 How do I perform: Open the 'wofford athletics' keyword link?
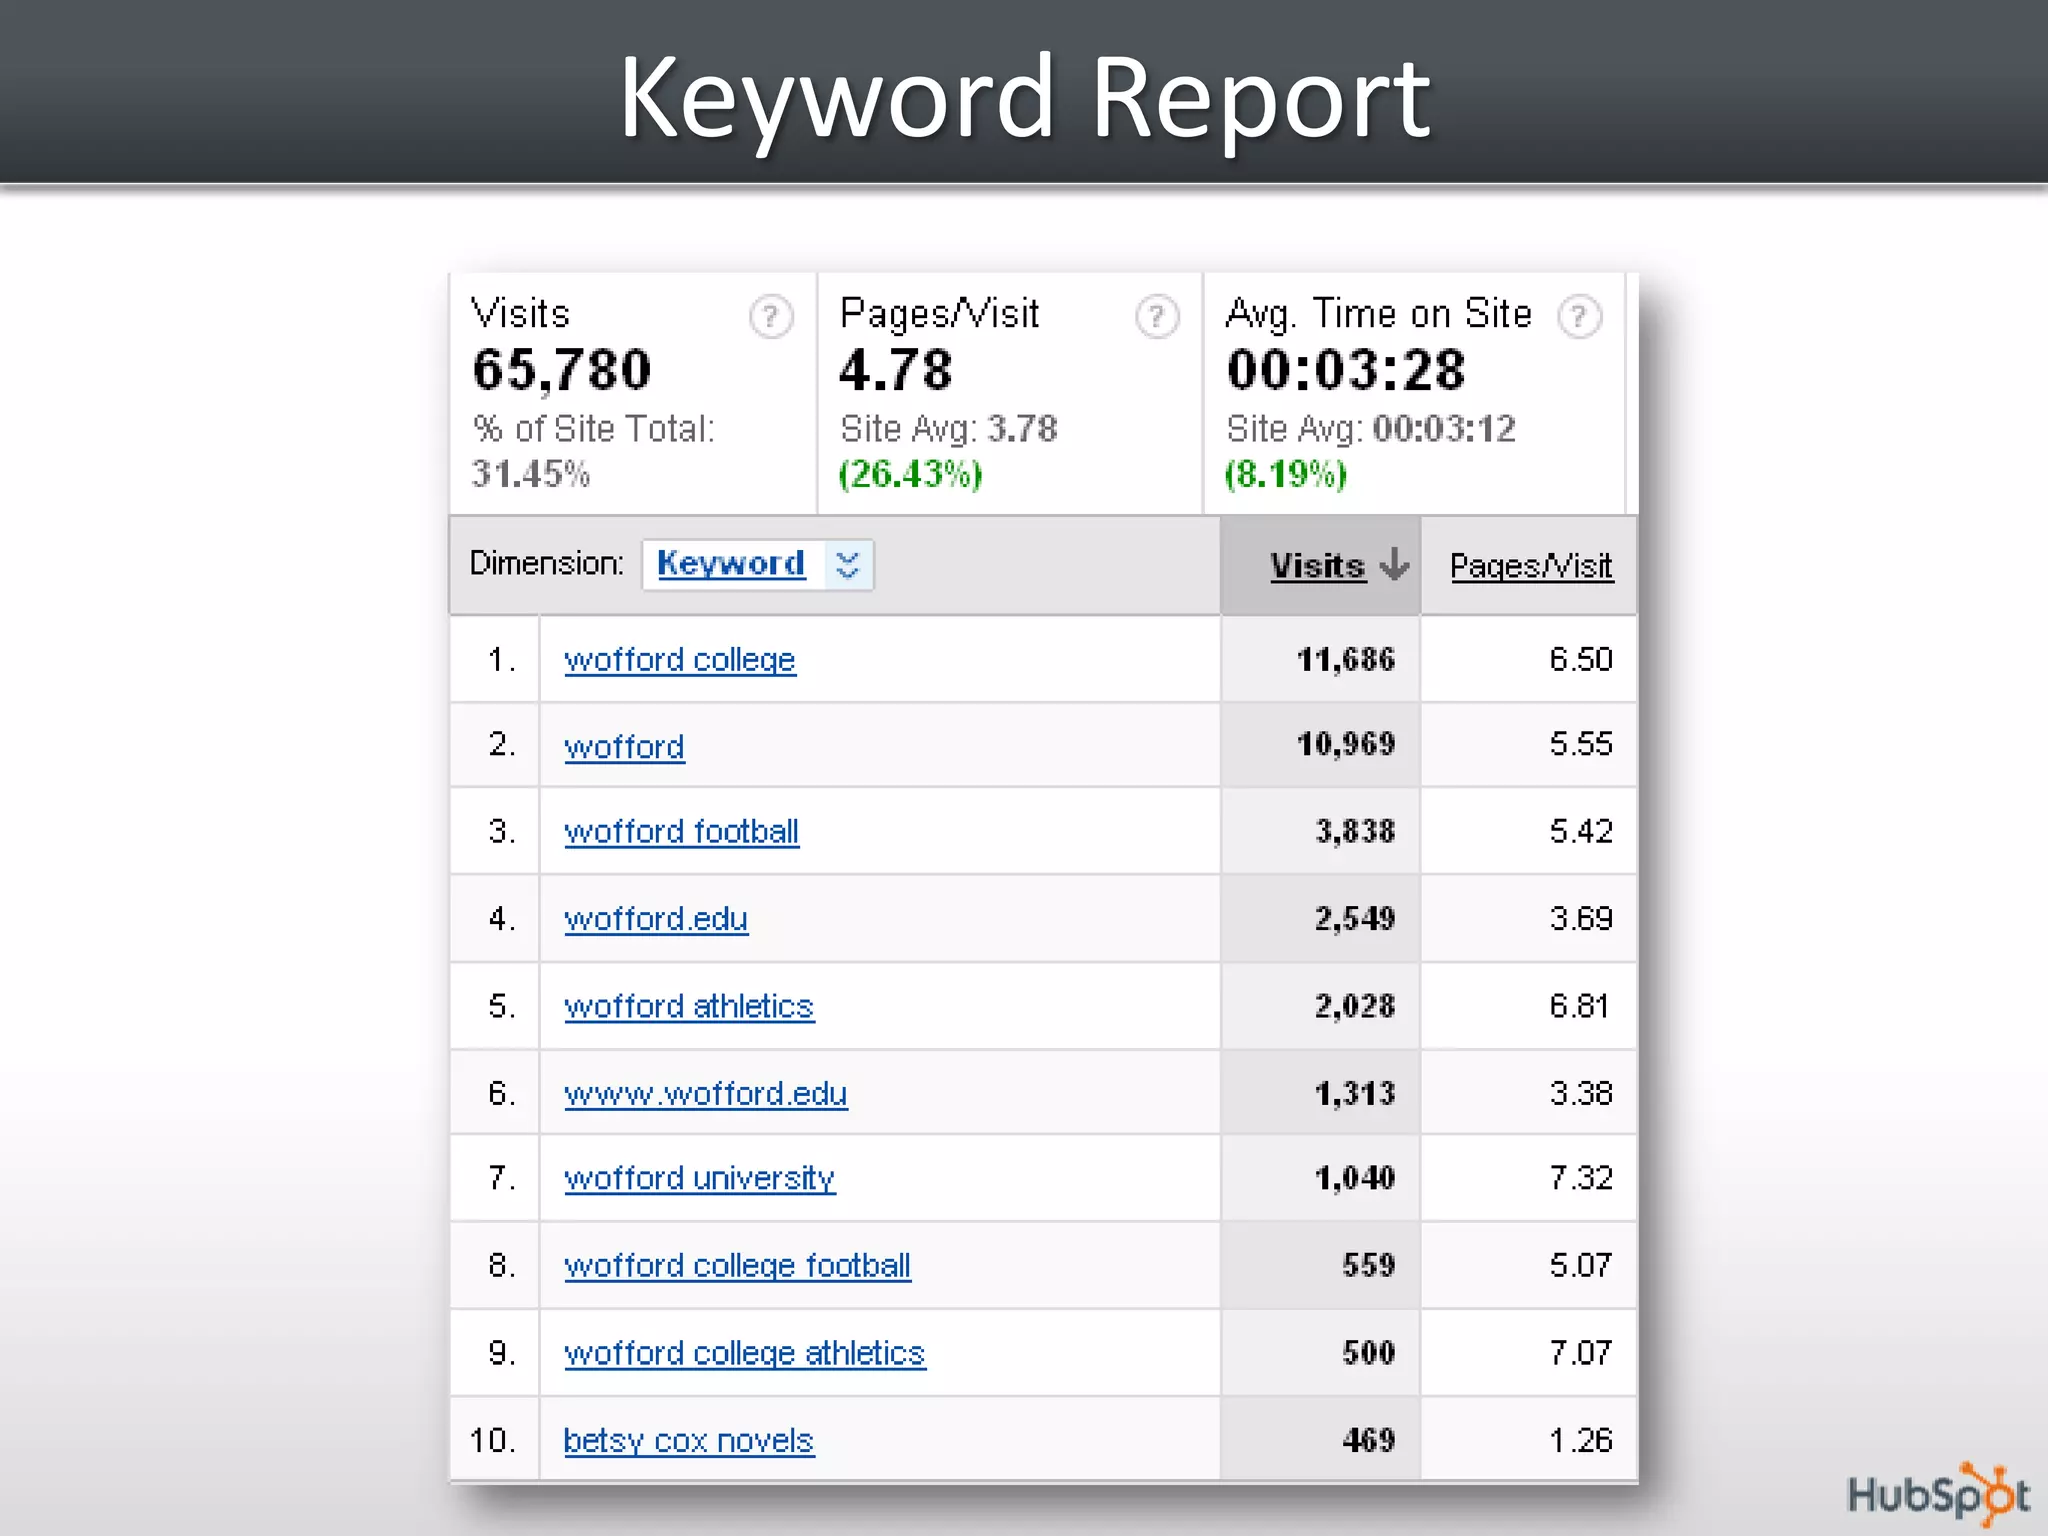(689, 1006)
